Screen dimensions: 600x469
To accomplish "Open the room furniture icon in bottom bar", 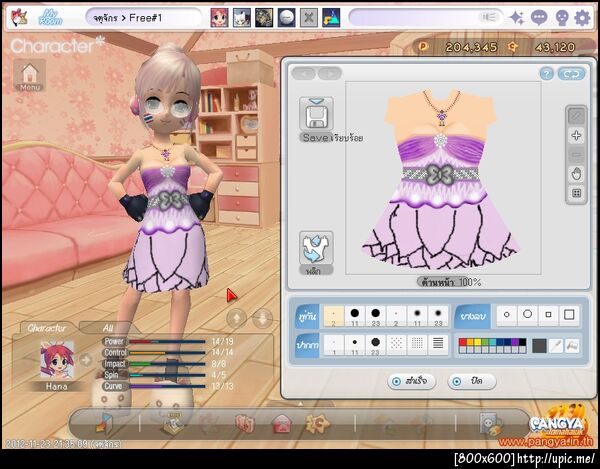I will pos(104,423).
